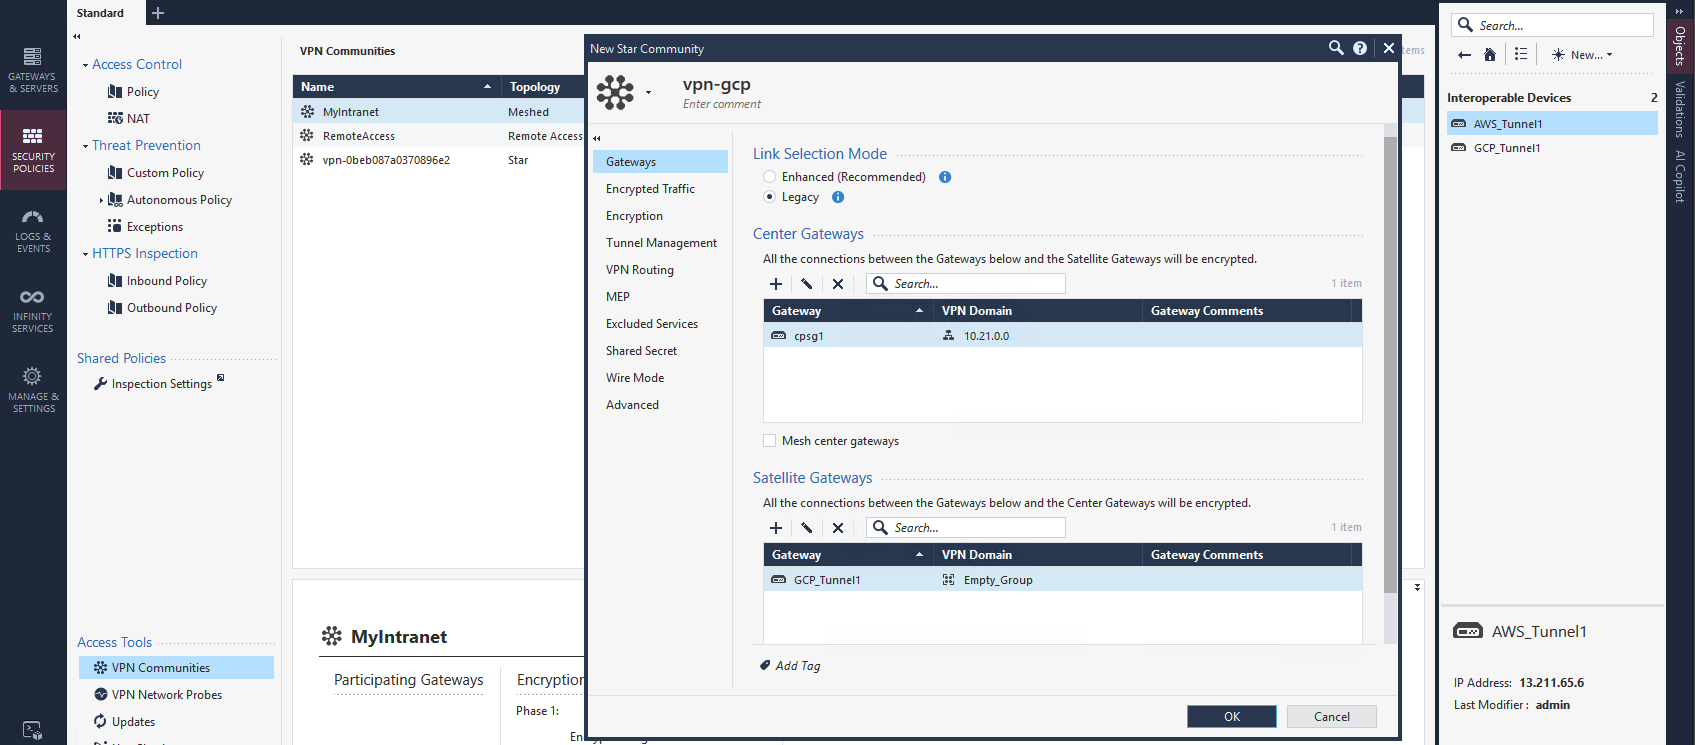Open Manage & Settings view
Viewport: 1695px width, 745px height.
[33, 389]
